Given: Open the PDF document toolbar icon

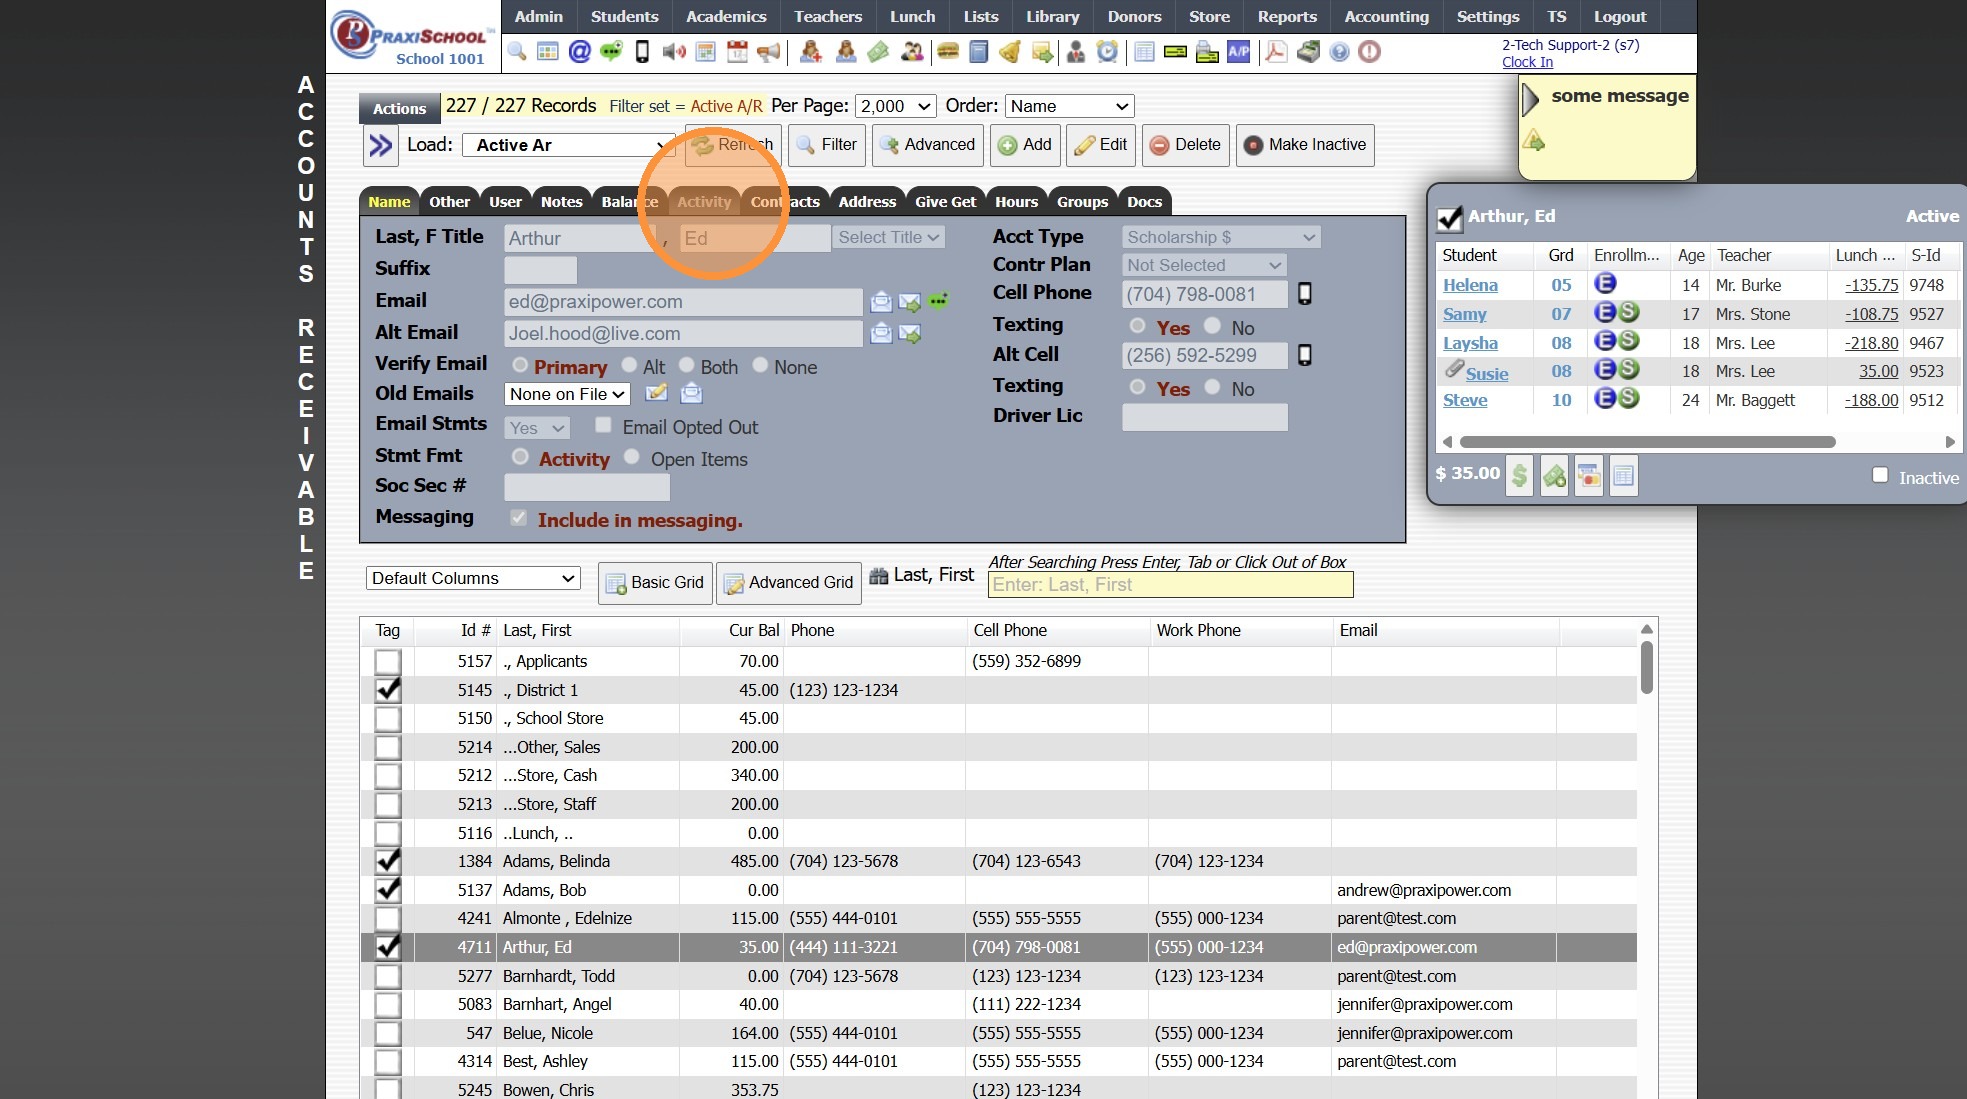Looking at the screenshot, I should click(x=1275, y=51).
